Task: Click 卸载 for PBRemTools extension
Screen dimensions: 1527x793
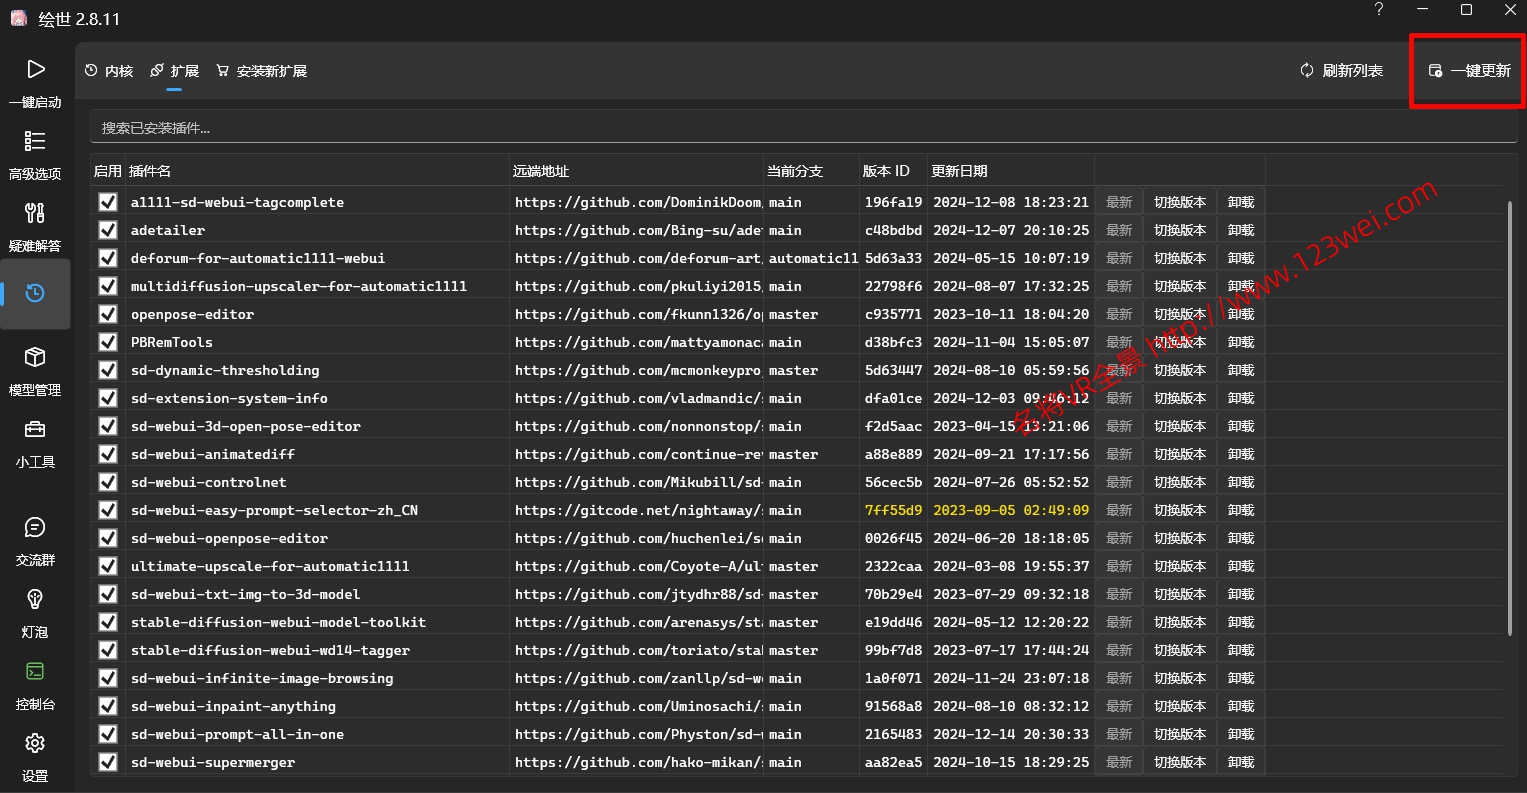Action: 1241,342
